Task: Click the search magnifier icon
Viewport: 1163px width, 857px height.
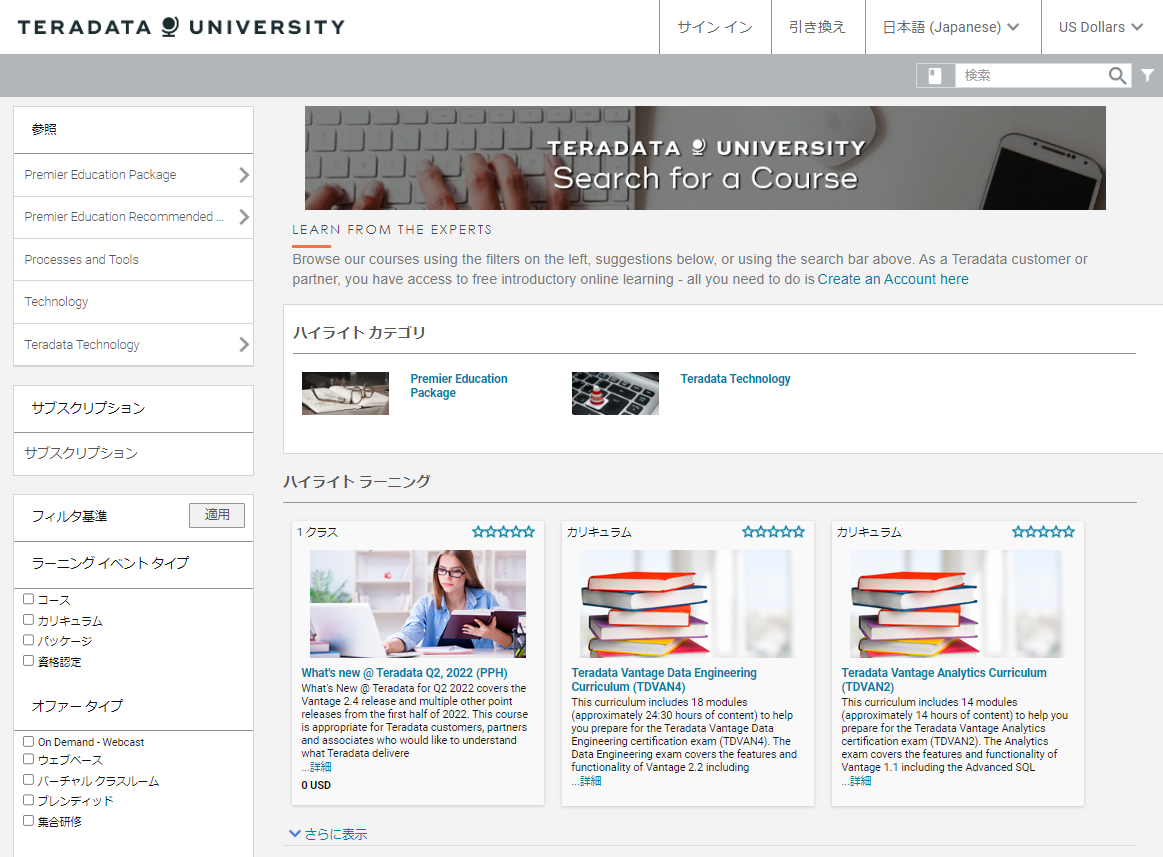Action: tap(1117, 75)
